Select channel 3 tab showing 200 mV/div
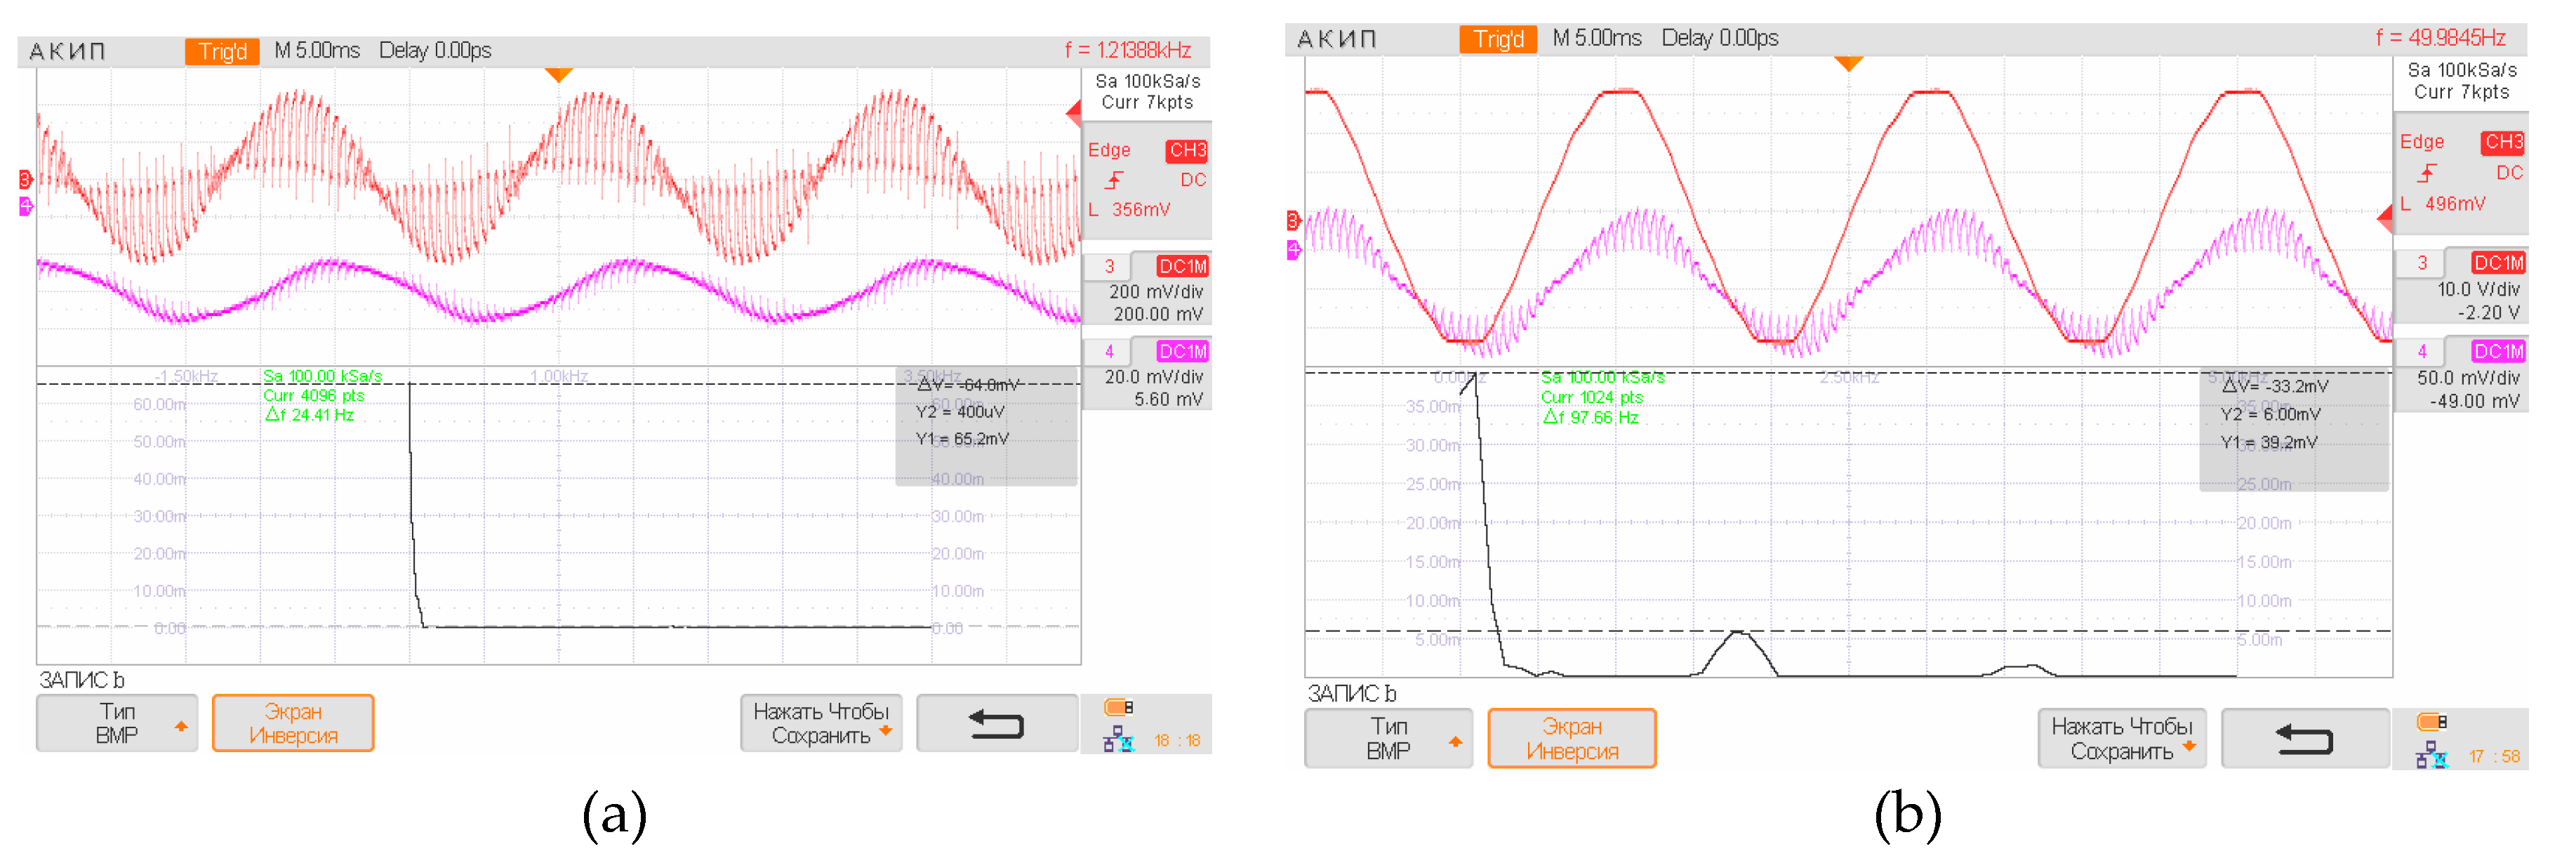Screen dimensions: 2576x856 pyautogui.click(x=1109, y=267)
